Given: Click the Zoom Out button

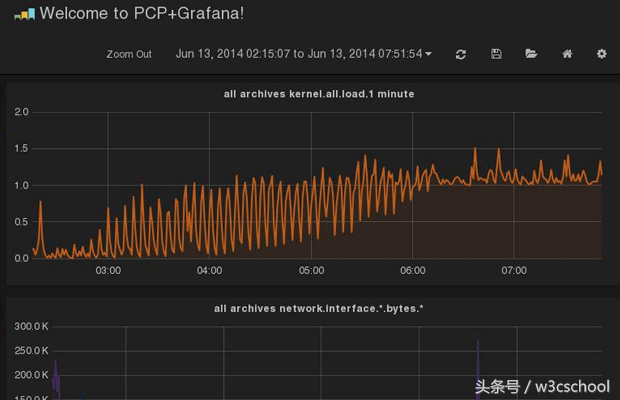Looking at the screenshot, I should pos(129,54).
